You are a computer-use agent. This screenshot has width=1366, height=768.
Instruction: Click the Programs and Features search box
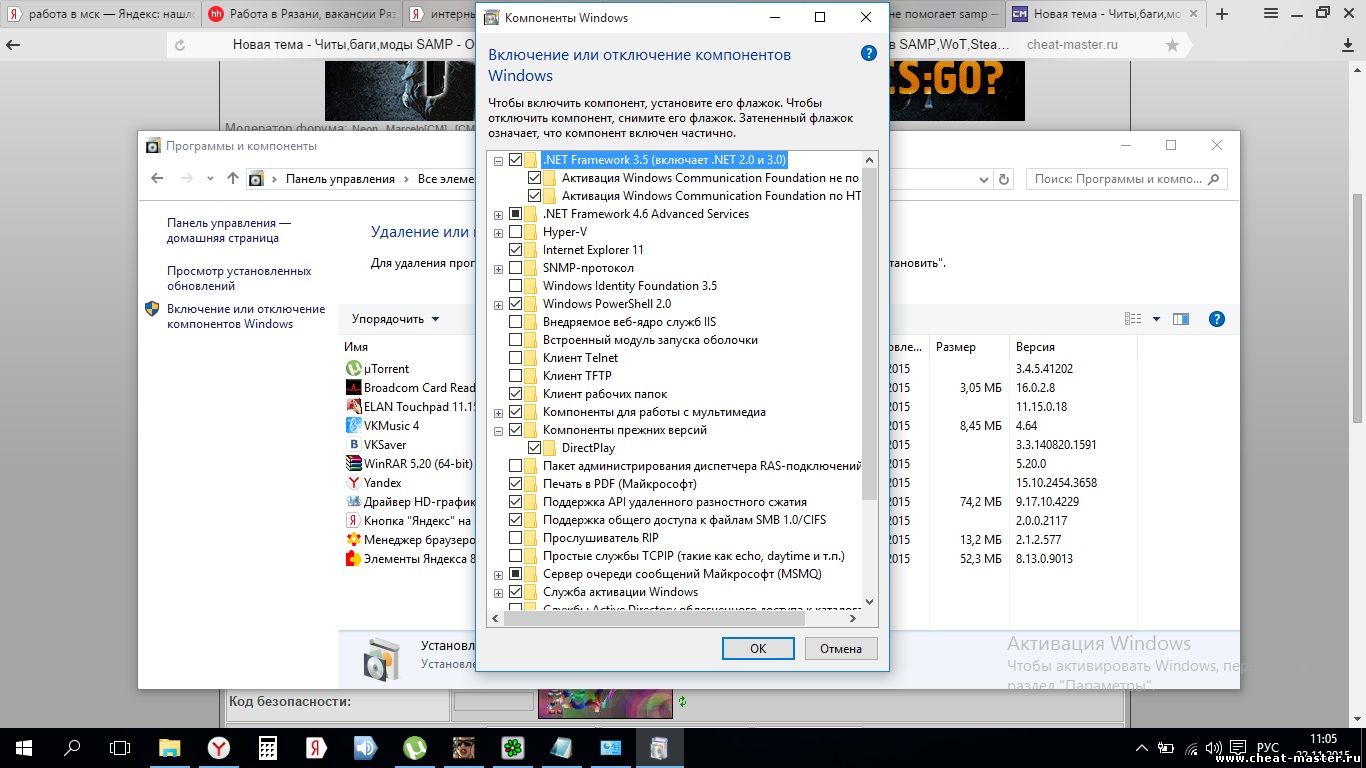1117,179
